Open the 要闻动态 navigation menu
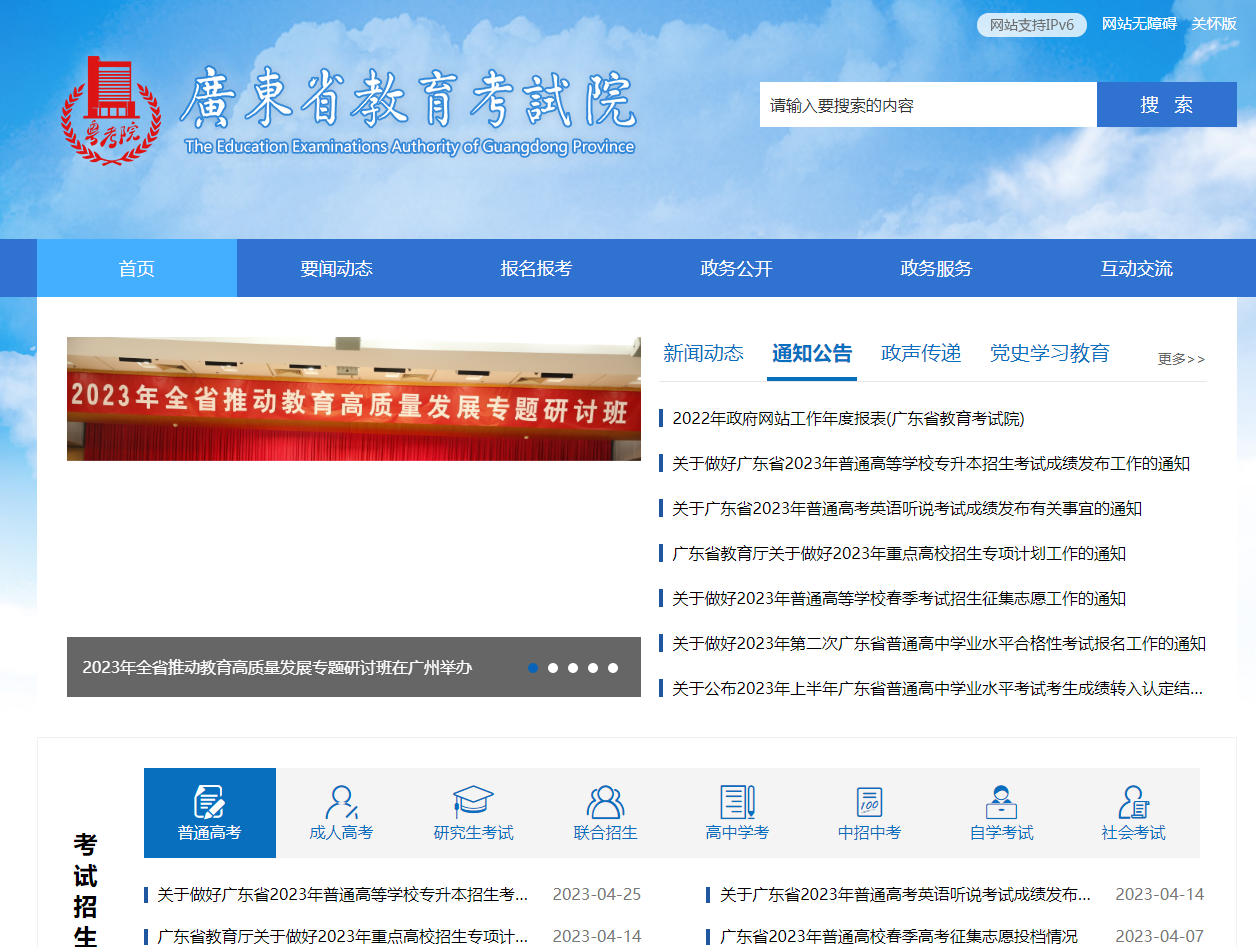Viewport: 1256px width, 947px height. 336,268
